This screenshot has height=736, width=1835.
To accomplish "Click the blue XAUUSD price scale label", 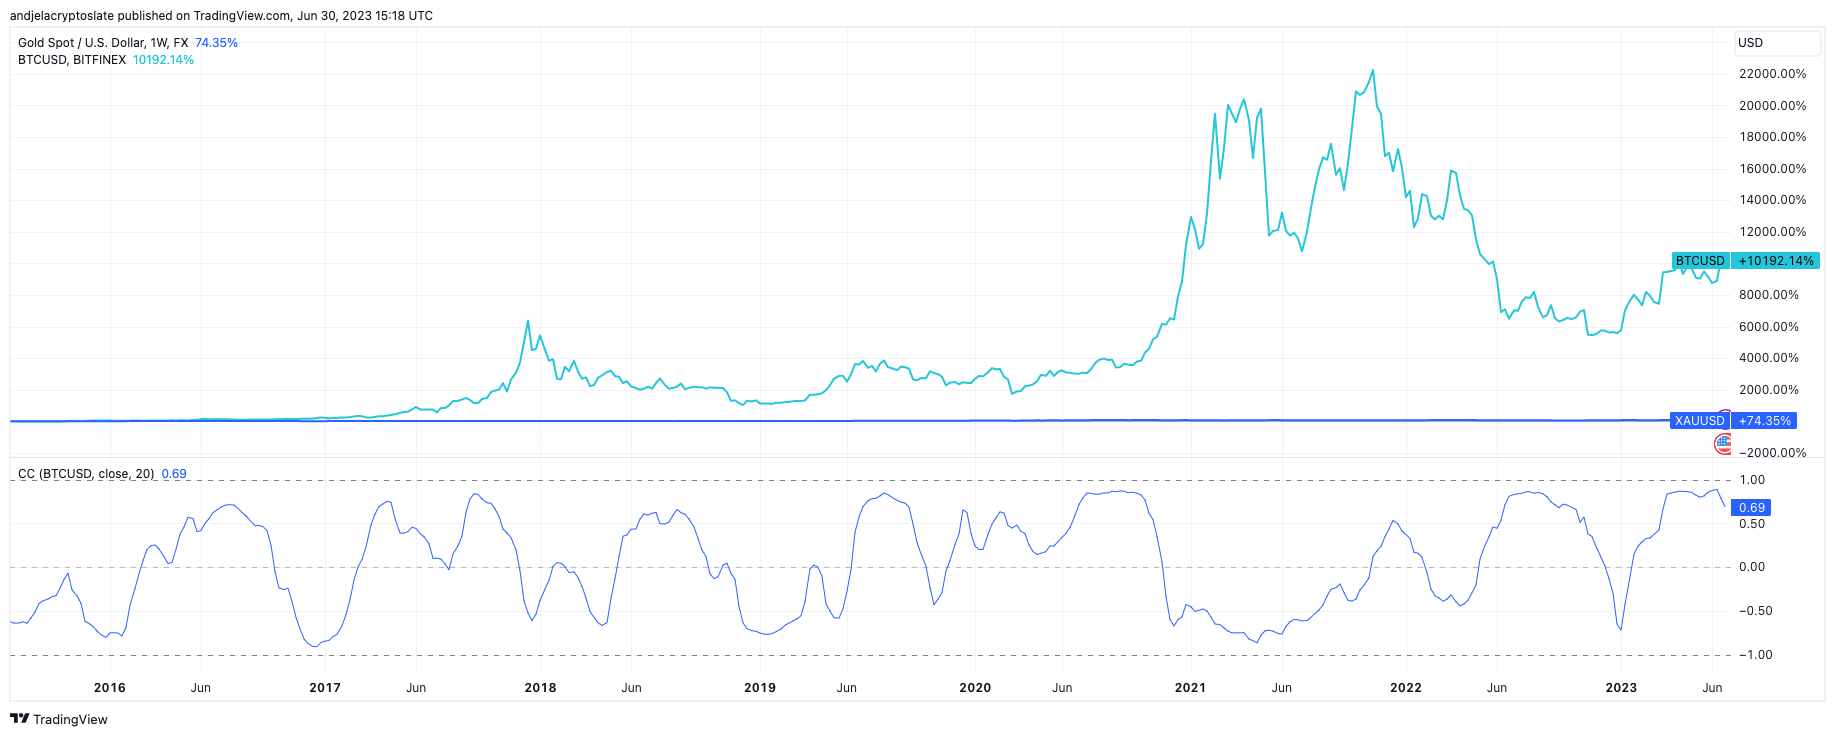I will pyautogui.click(x=1700, y=421).
